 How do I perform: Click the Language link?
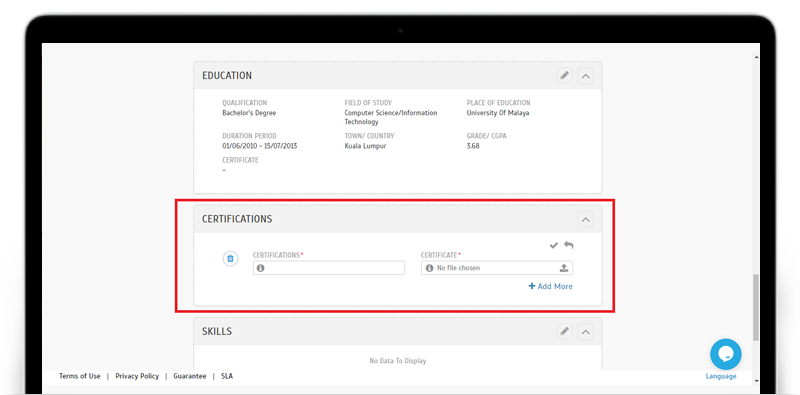[721, 376]
